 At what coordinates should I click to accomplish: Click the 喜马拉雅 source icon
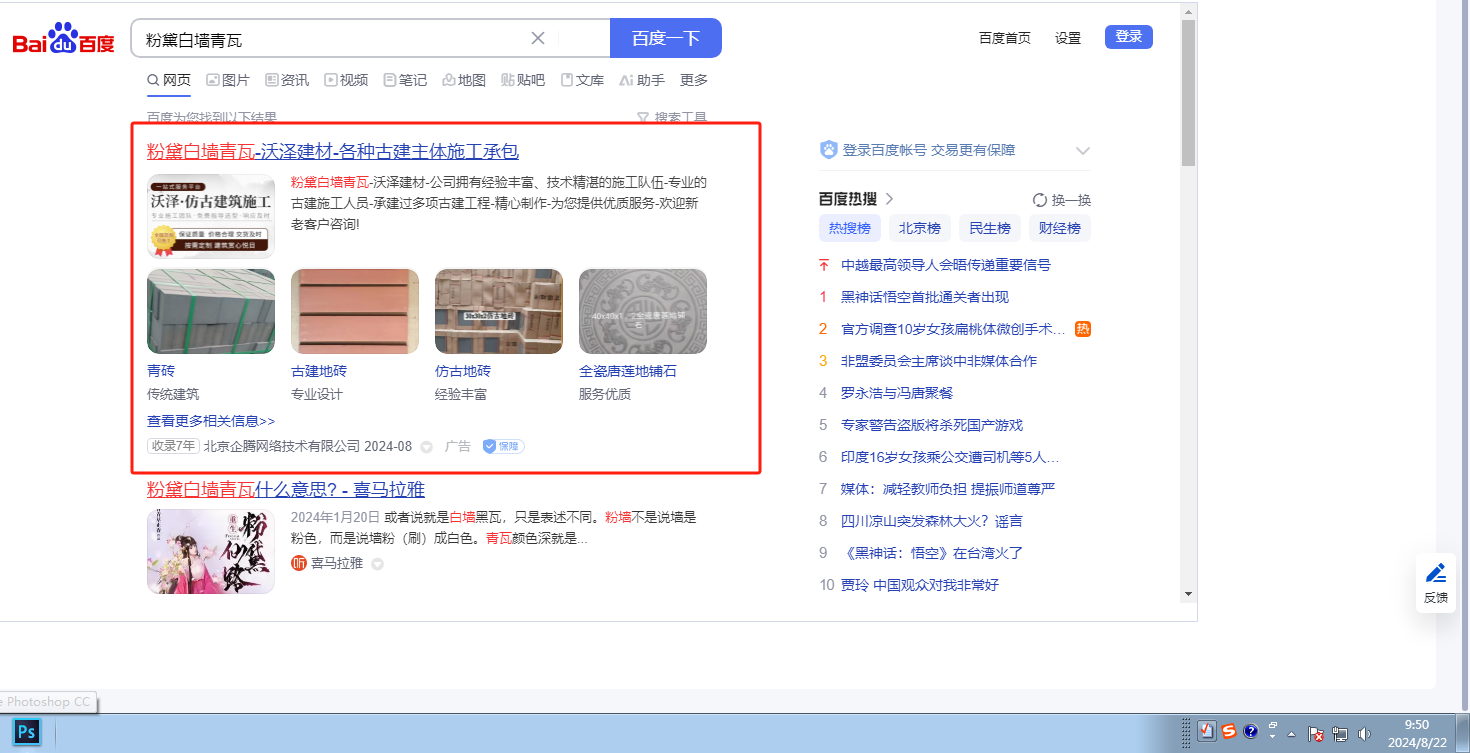coord(298,563)
